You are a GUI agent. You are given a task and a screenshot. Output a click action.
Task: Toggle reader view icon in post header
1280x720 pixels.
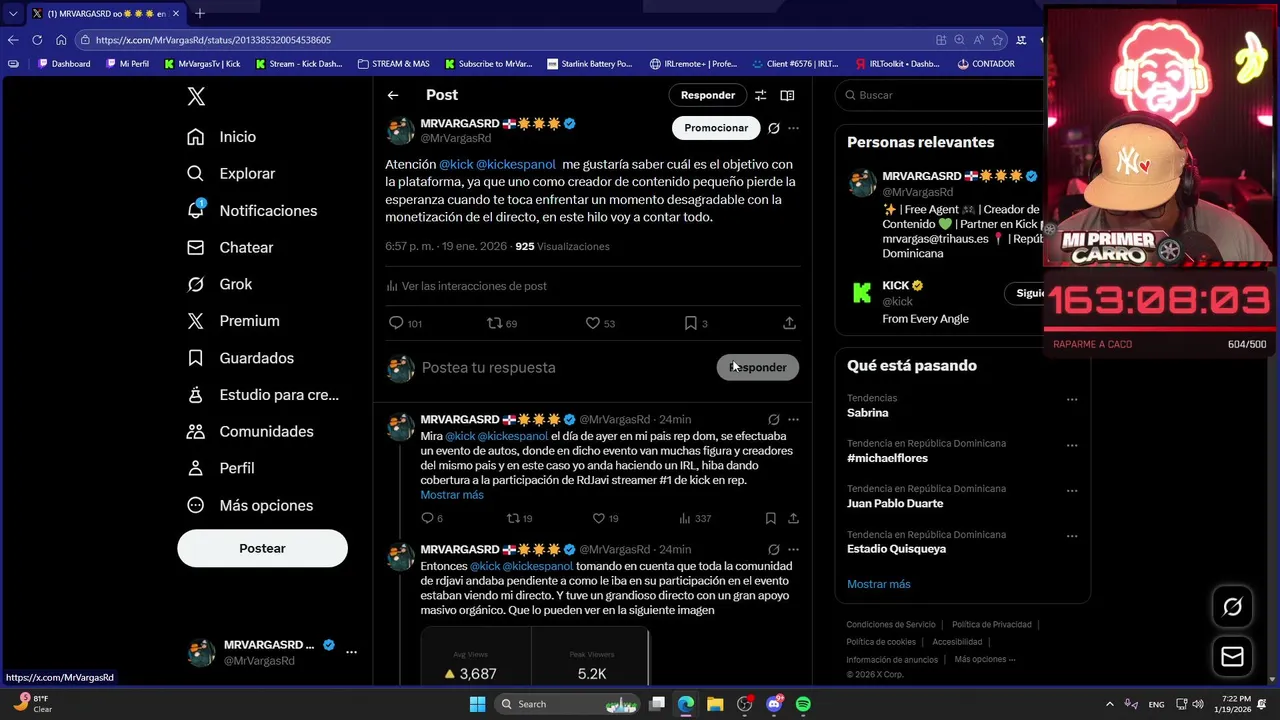tap(787, 95)
